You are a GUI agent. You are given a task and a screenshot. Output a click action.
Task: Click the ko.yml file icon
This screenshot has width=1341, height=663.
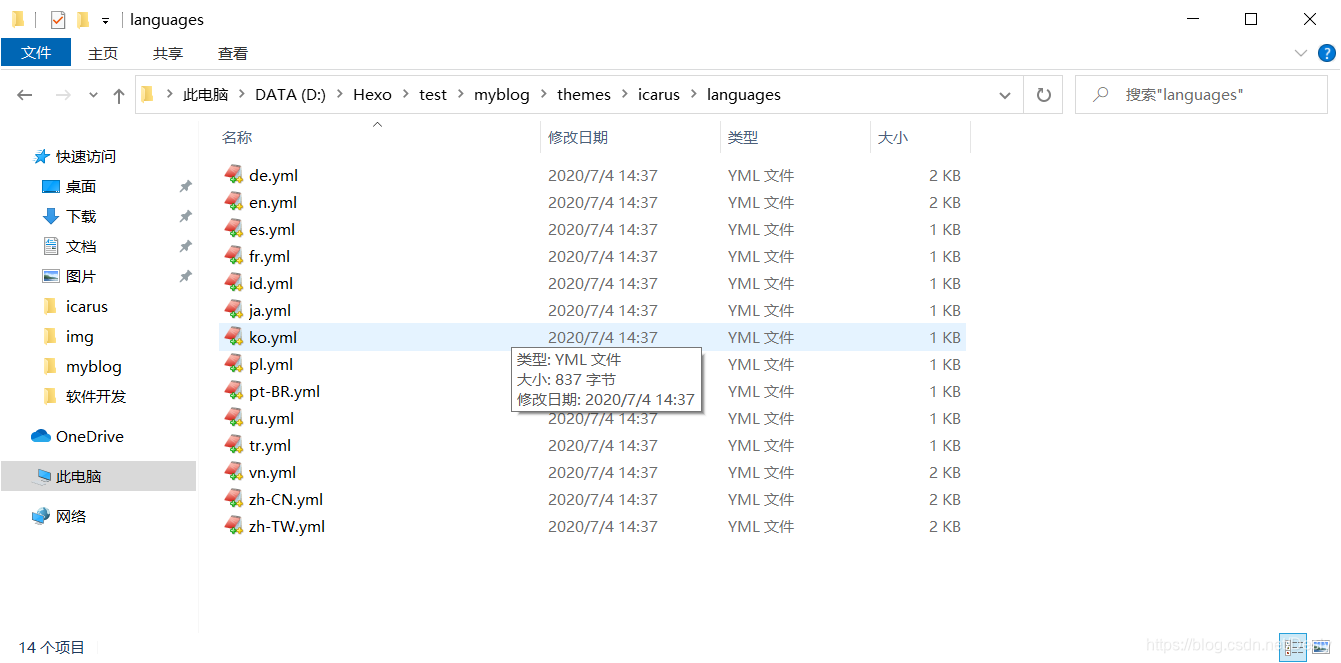click(x=234, y=337)
